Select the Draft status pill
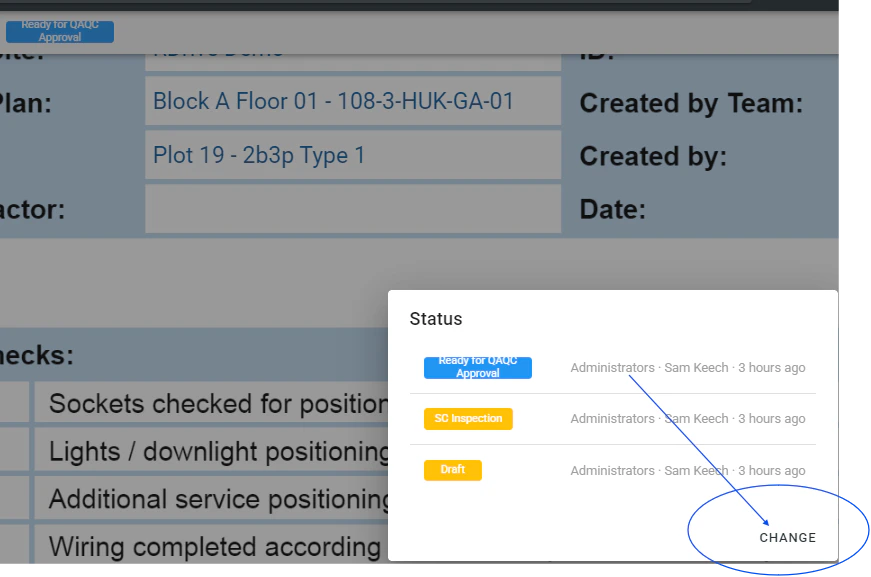Screen dimensions: 871x577 click(452, 469)
